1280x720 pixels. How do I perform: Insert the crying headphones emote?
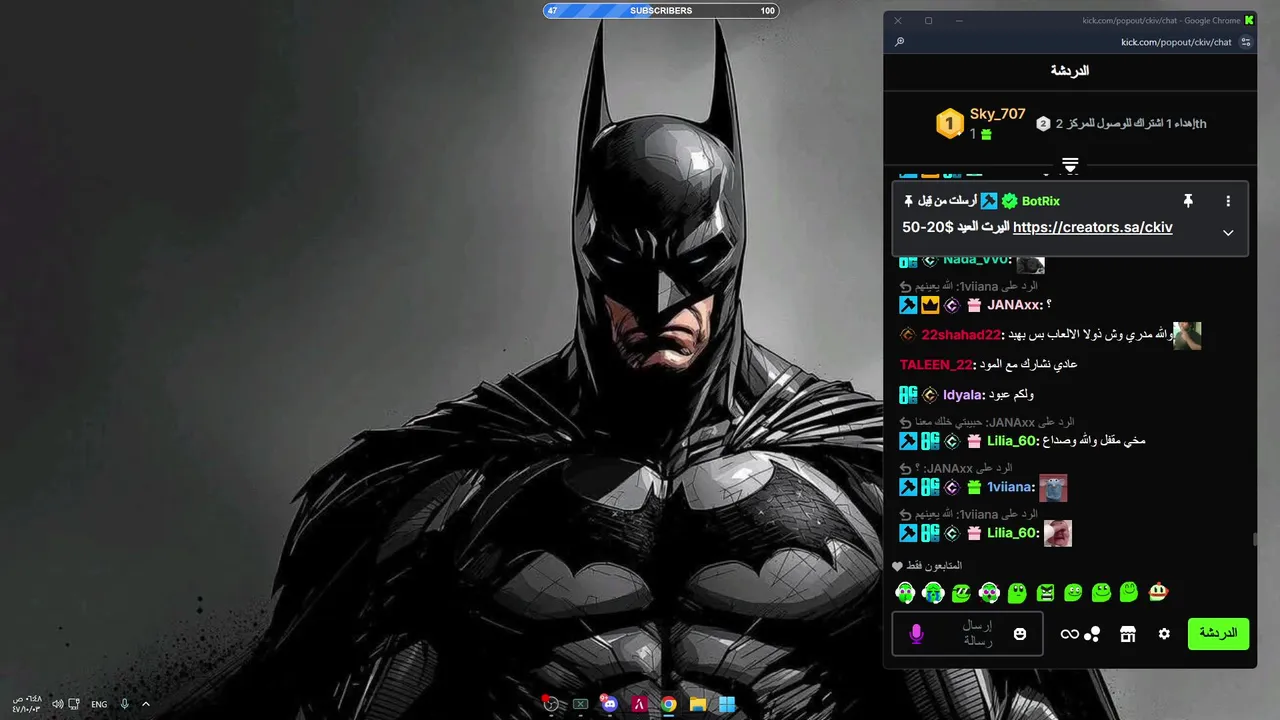(x=933, y=592)
